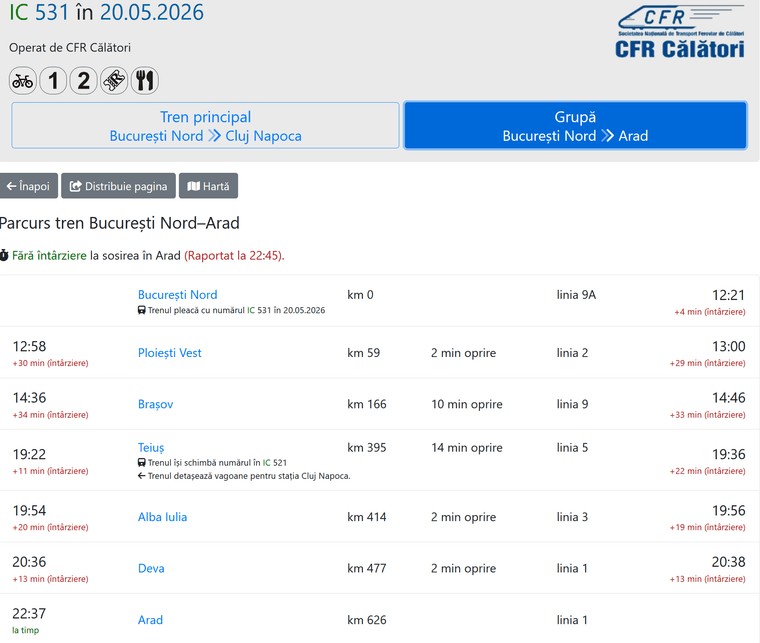Click the first class '1' icon
Image resolution: width=760 pixels, height=643 pixels.
point(53,80)
